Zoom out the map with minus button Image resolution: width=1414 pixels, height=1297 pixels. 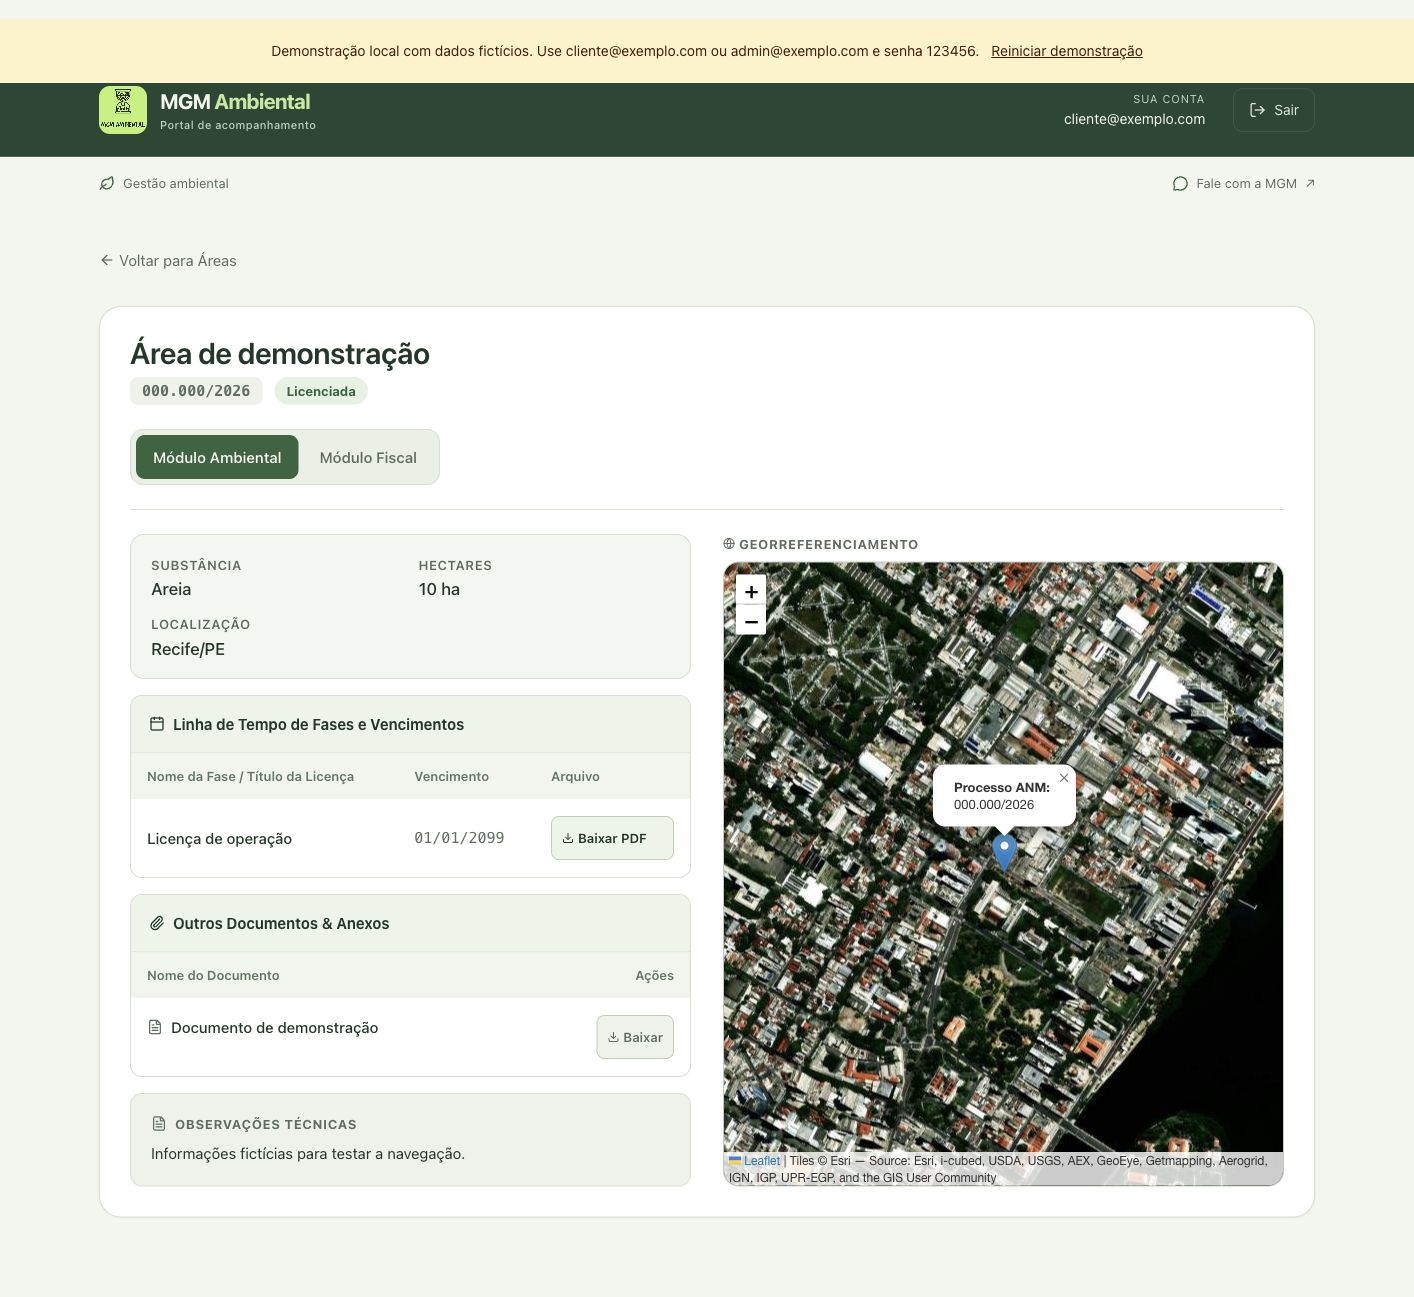coord(751,621)
